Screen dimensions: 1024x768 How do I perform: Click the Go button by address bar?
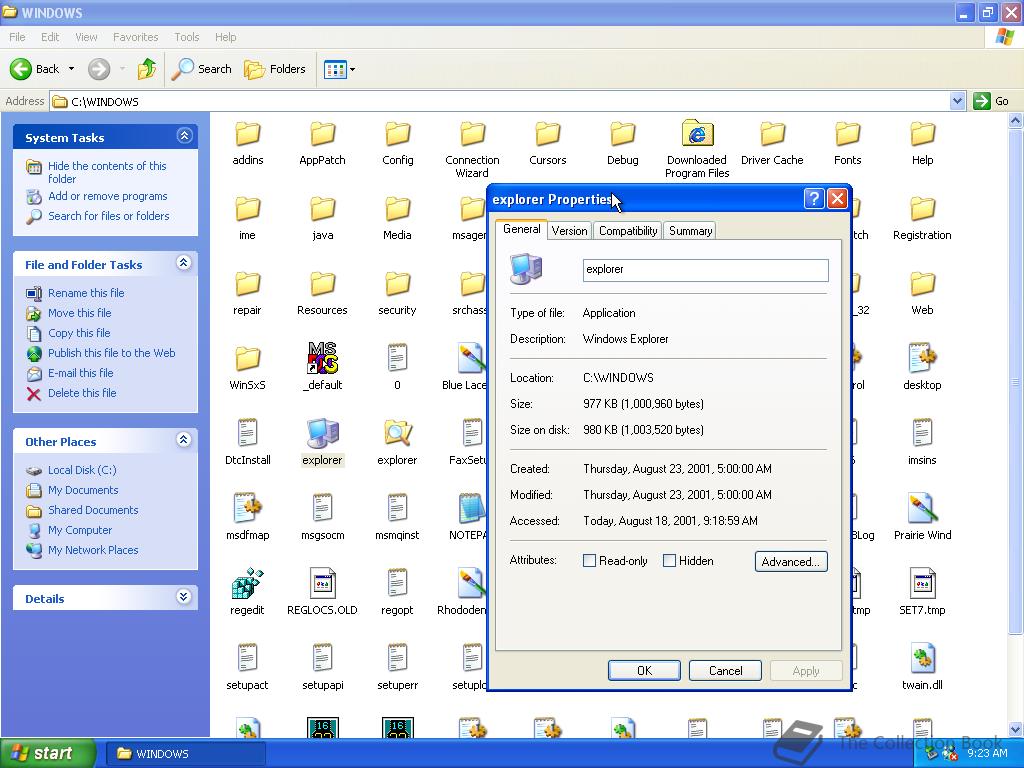point(991,101)
